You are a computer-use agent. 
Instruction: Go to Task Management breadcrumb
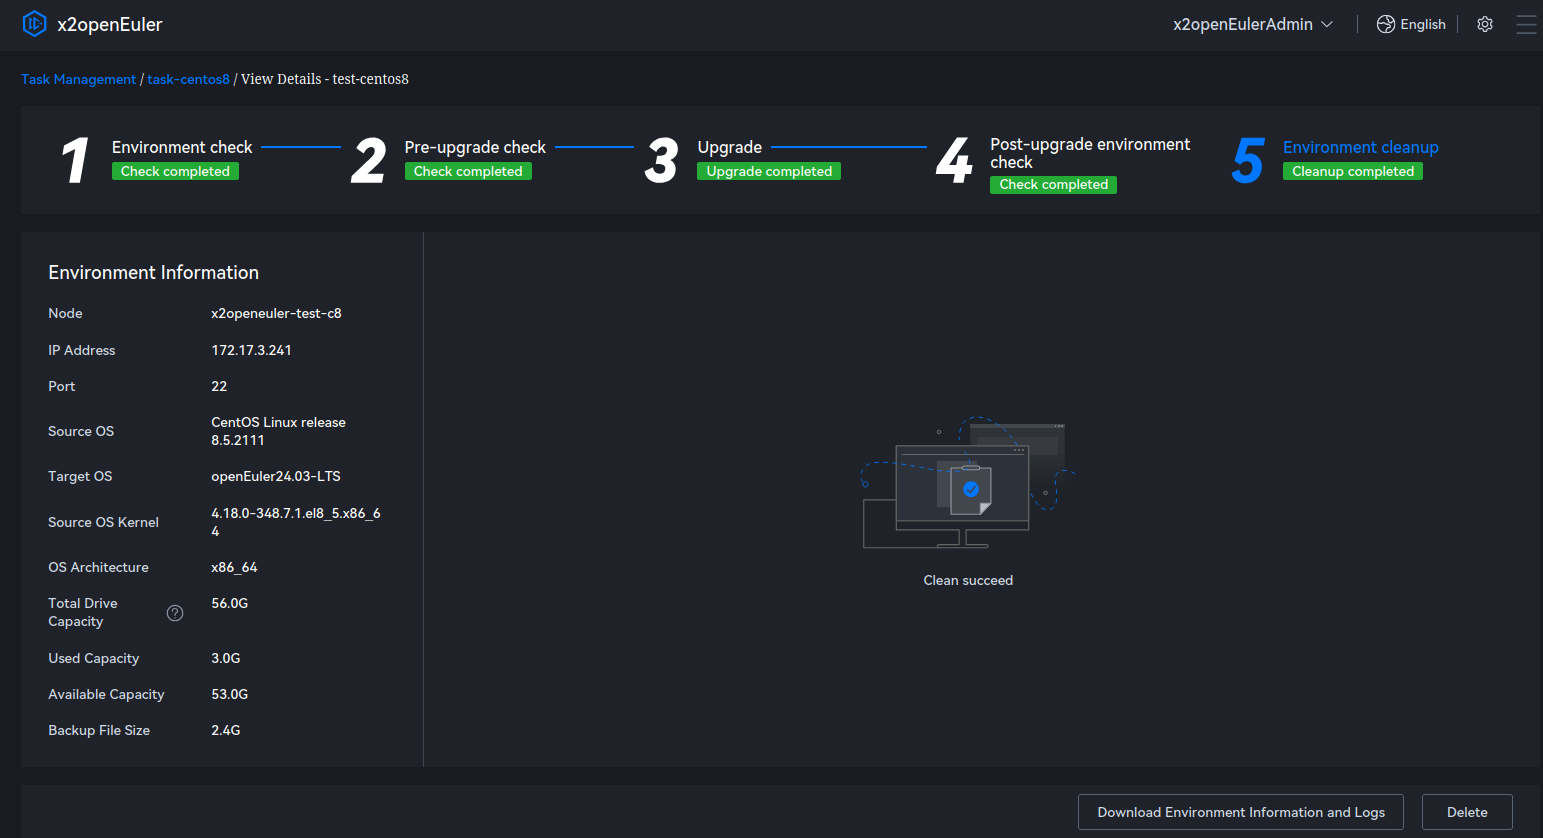pos(78,79)
